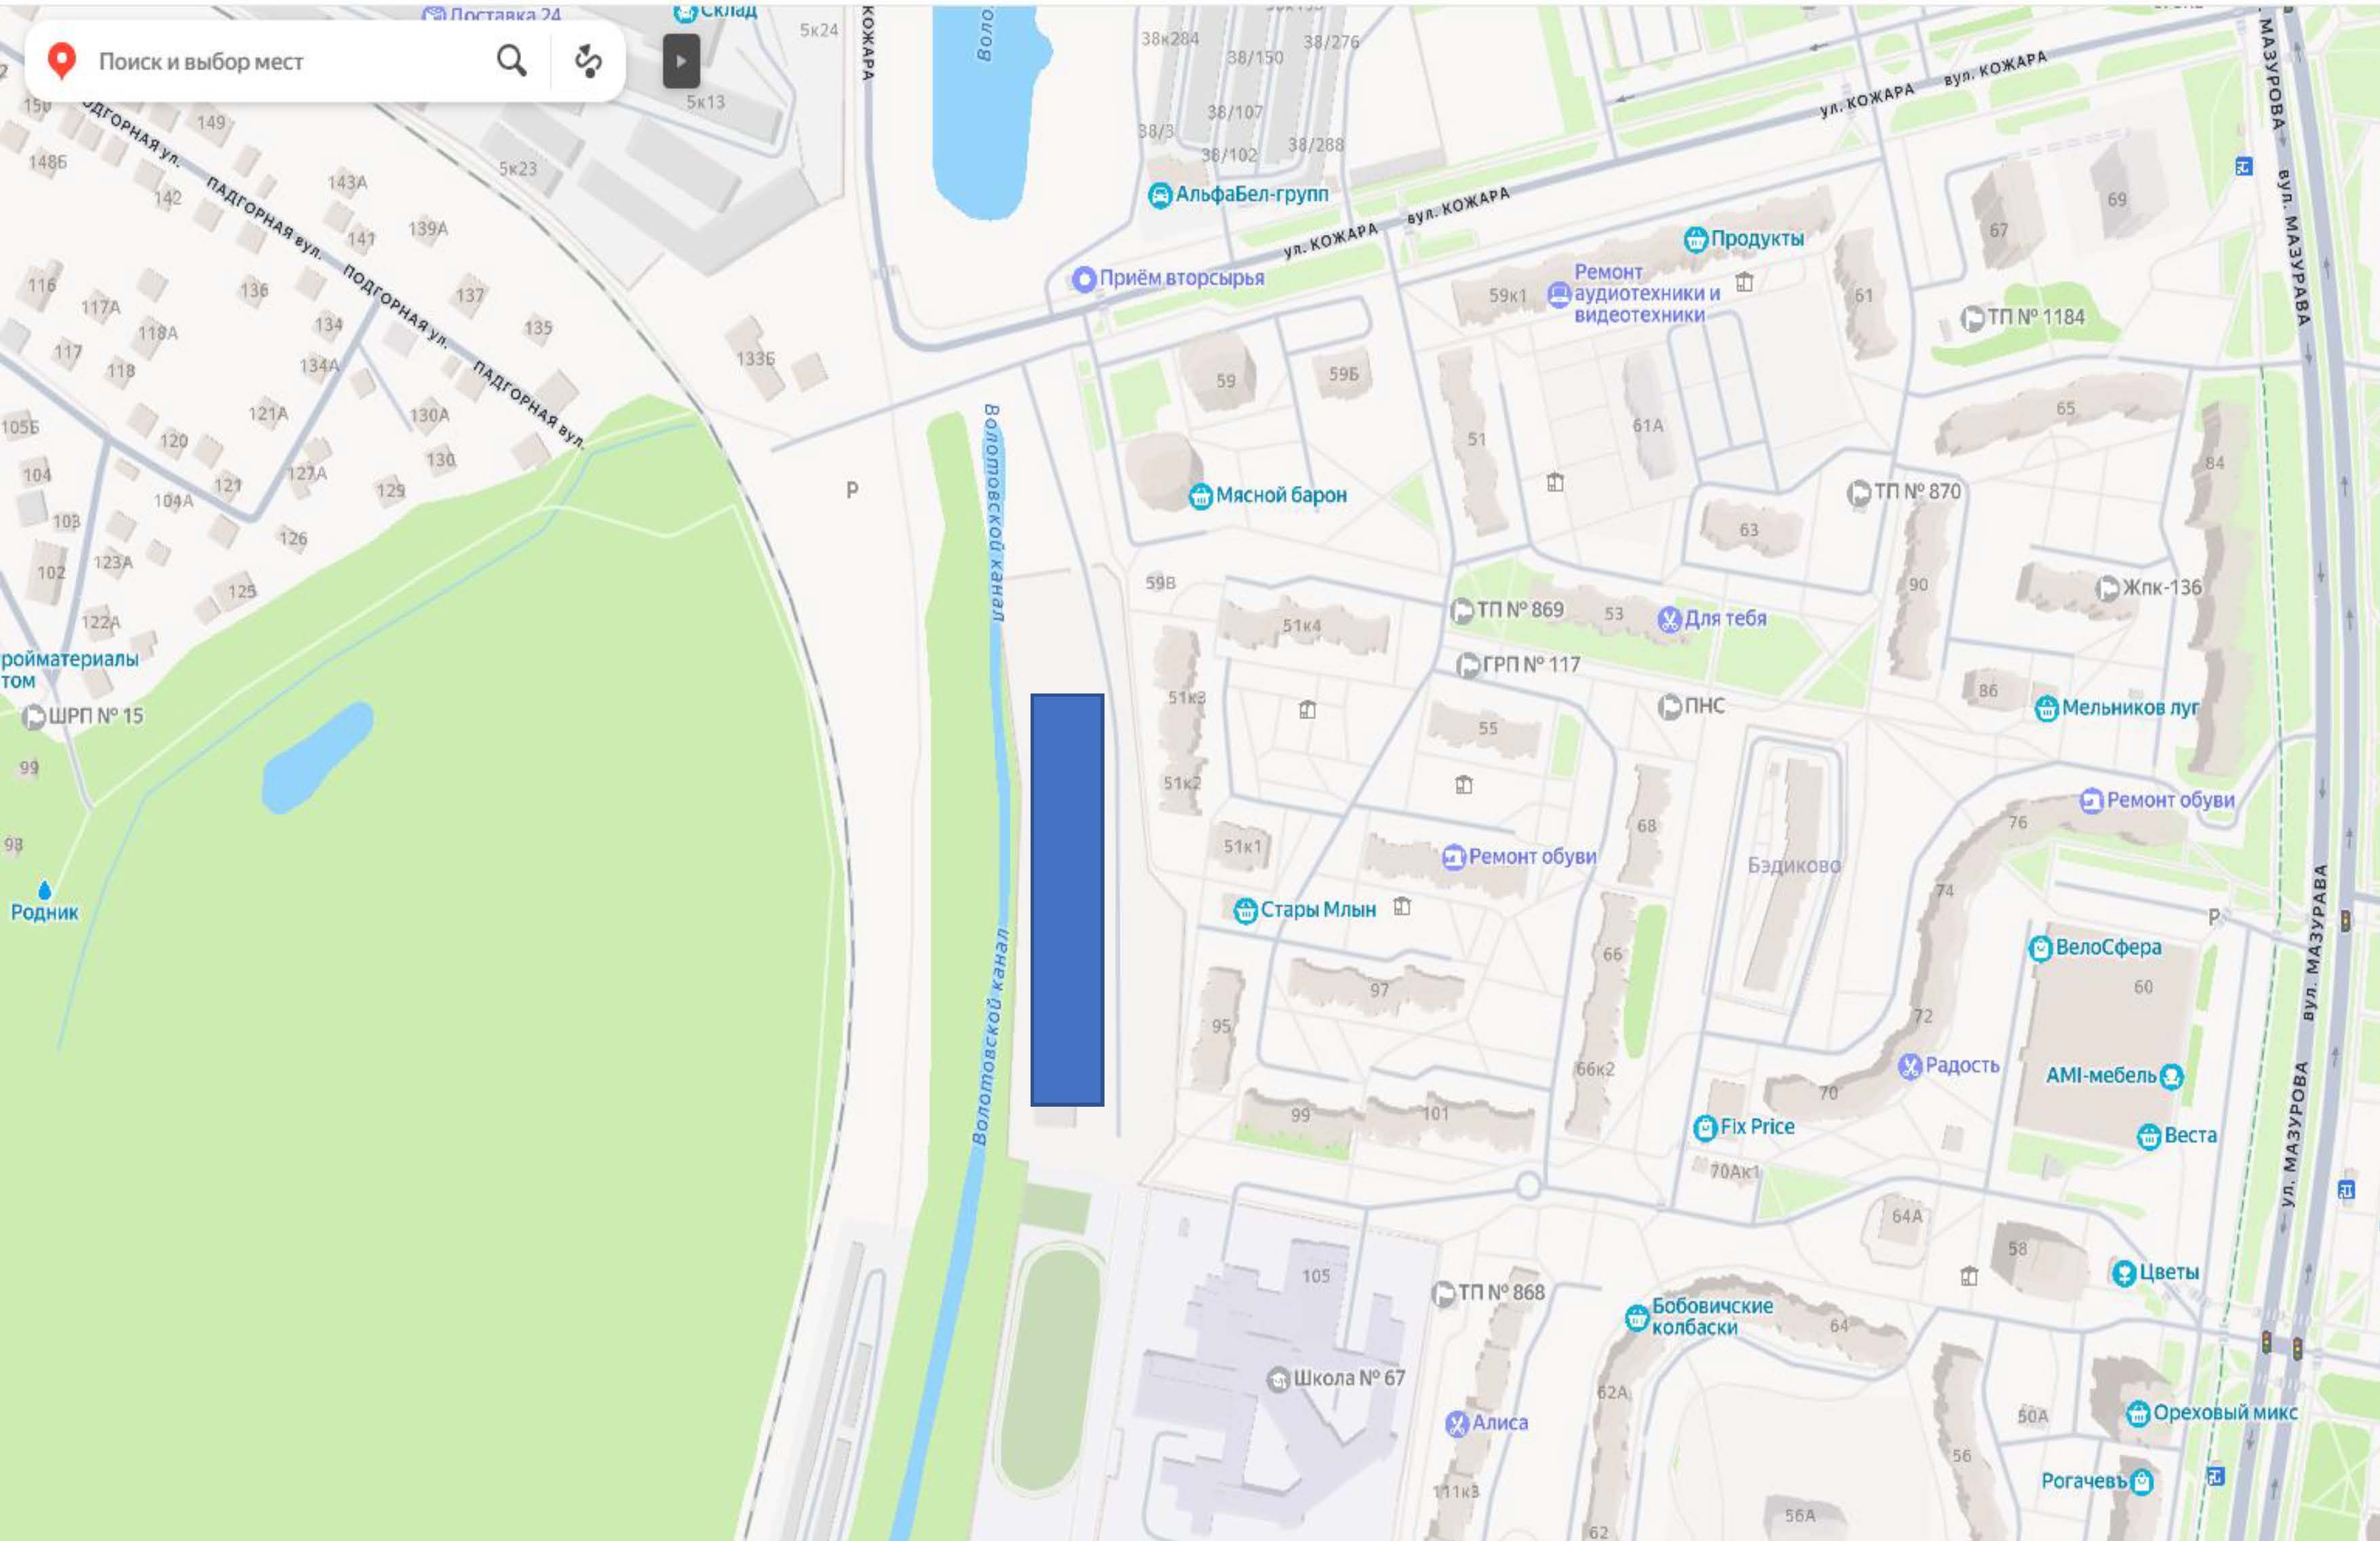This screenshot has height=1541, width=2380.
Task: Click the Мясной барон shop icon
Action: coord(1200,496)
